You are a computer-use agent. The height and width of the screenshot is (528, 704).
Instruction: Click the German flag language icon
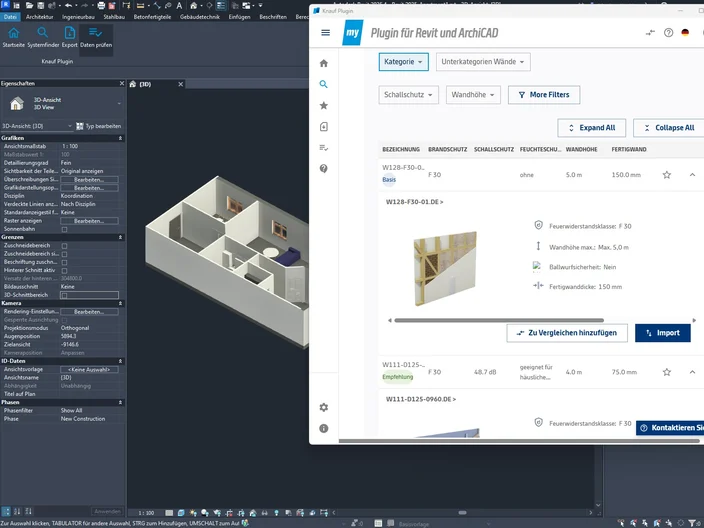pyautogui.click(x=685, y=32)
